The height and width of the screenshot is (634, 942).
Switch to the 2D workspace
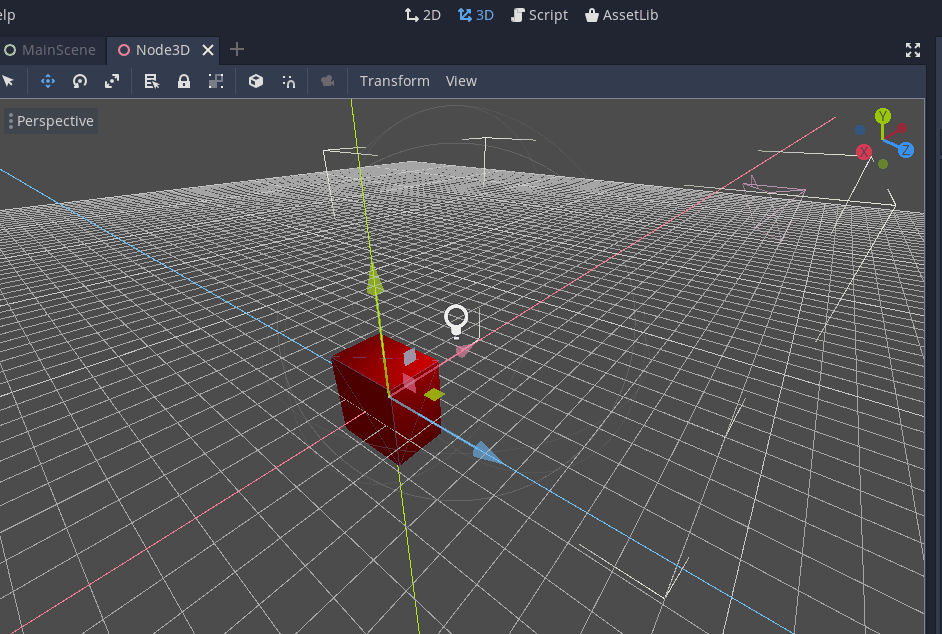click(x=422, y=15)
